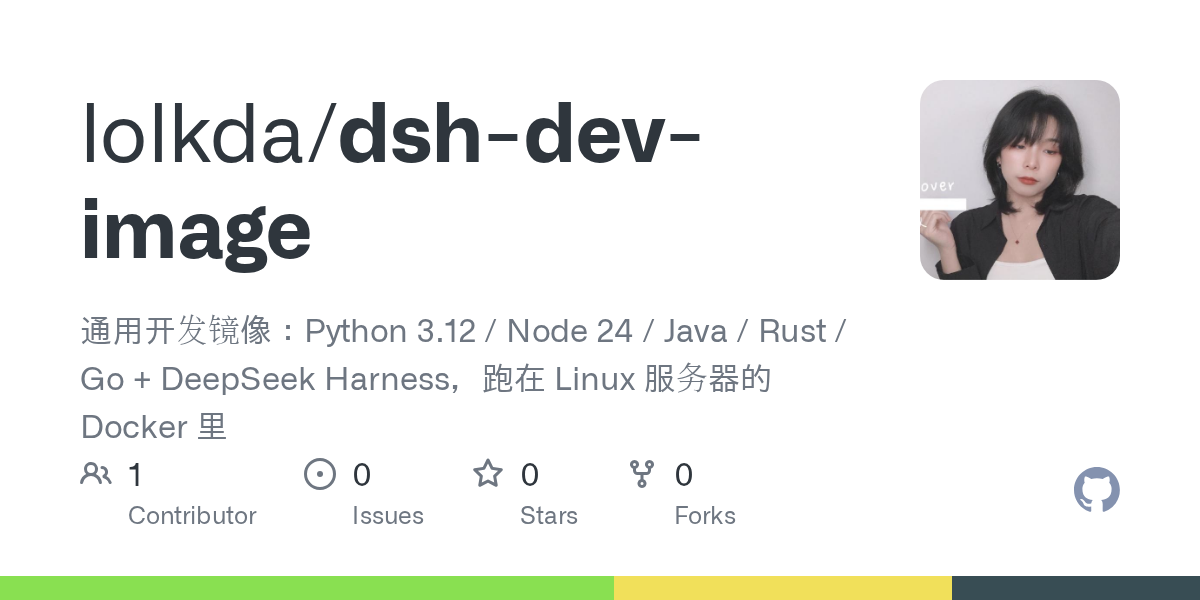The height and width of the screenshot is (600, 1200).
Task: Click the contributor count "1"
Action: (x=135, y=475)
